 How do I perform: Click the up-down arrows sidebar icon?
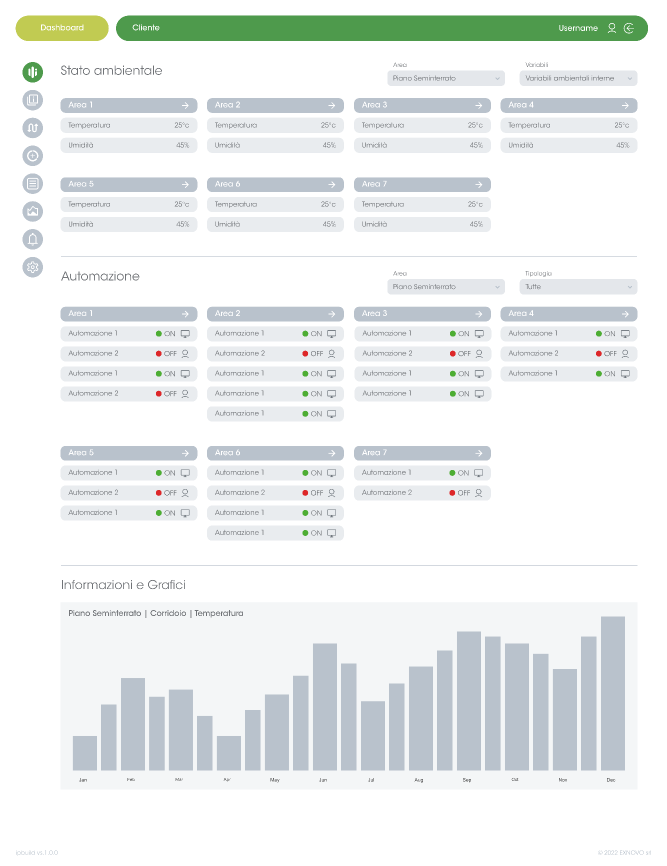33,128
